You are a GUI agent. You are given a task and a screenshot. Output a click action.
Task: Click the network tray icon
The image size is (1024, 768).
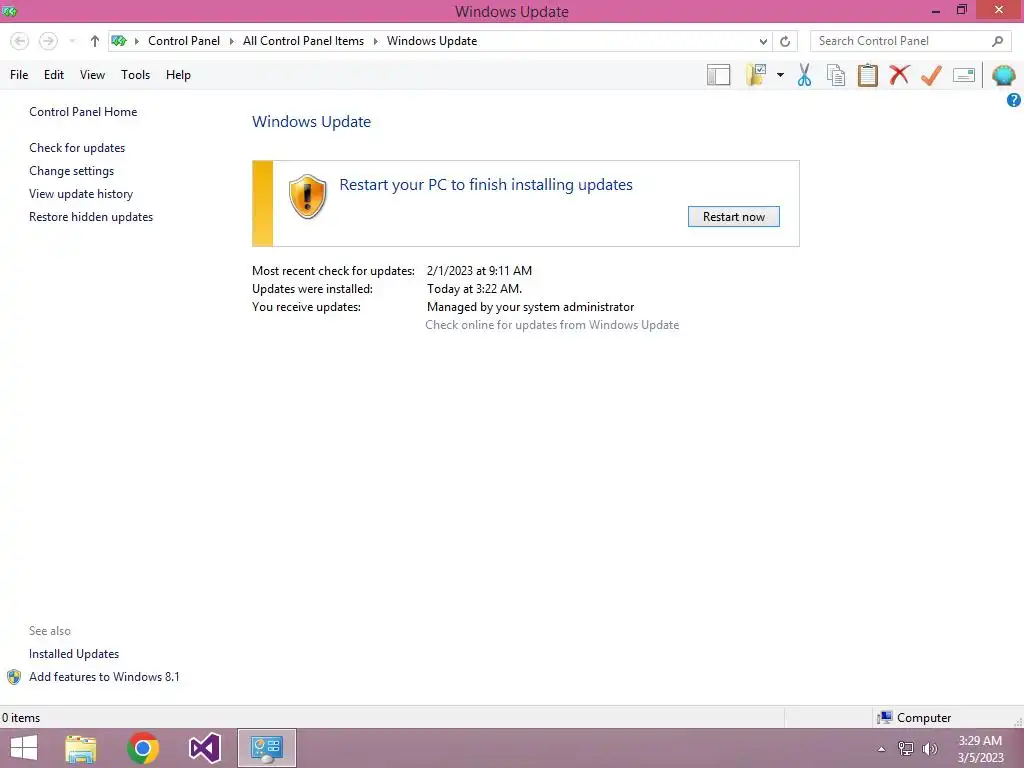click(906, 749)
